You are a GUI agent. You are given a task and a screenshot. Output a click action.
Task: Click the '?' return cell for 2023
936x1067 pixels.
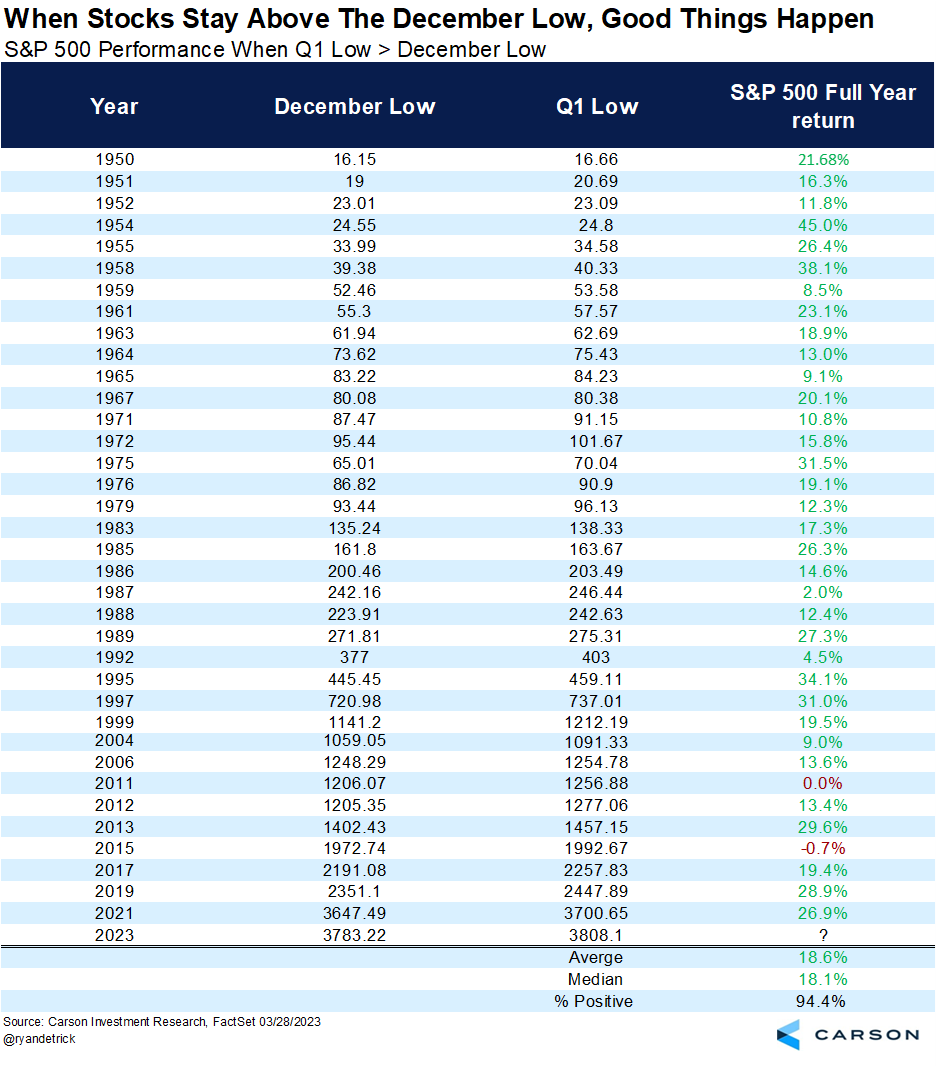coord(823,935)
